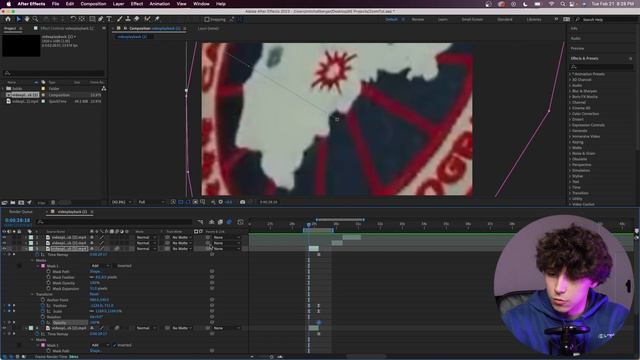
Task: Click the layer 1 label color swatch
Action: click(x=31, y=237)
